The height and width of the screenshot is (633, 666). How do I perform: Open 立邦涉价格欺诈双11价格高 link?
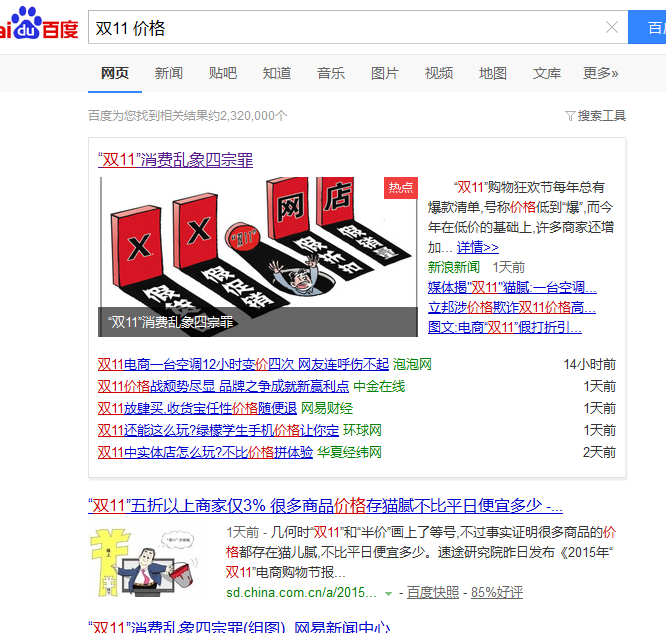coord(512,307)
